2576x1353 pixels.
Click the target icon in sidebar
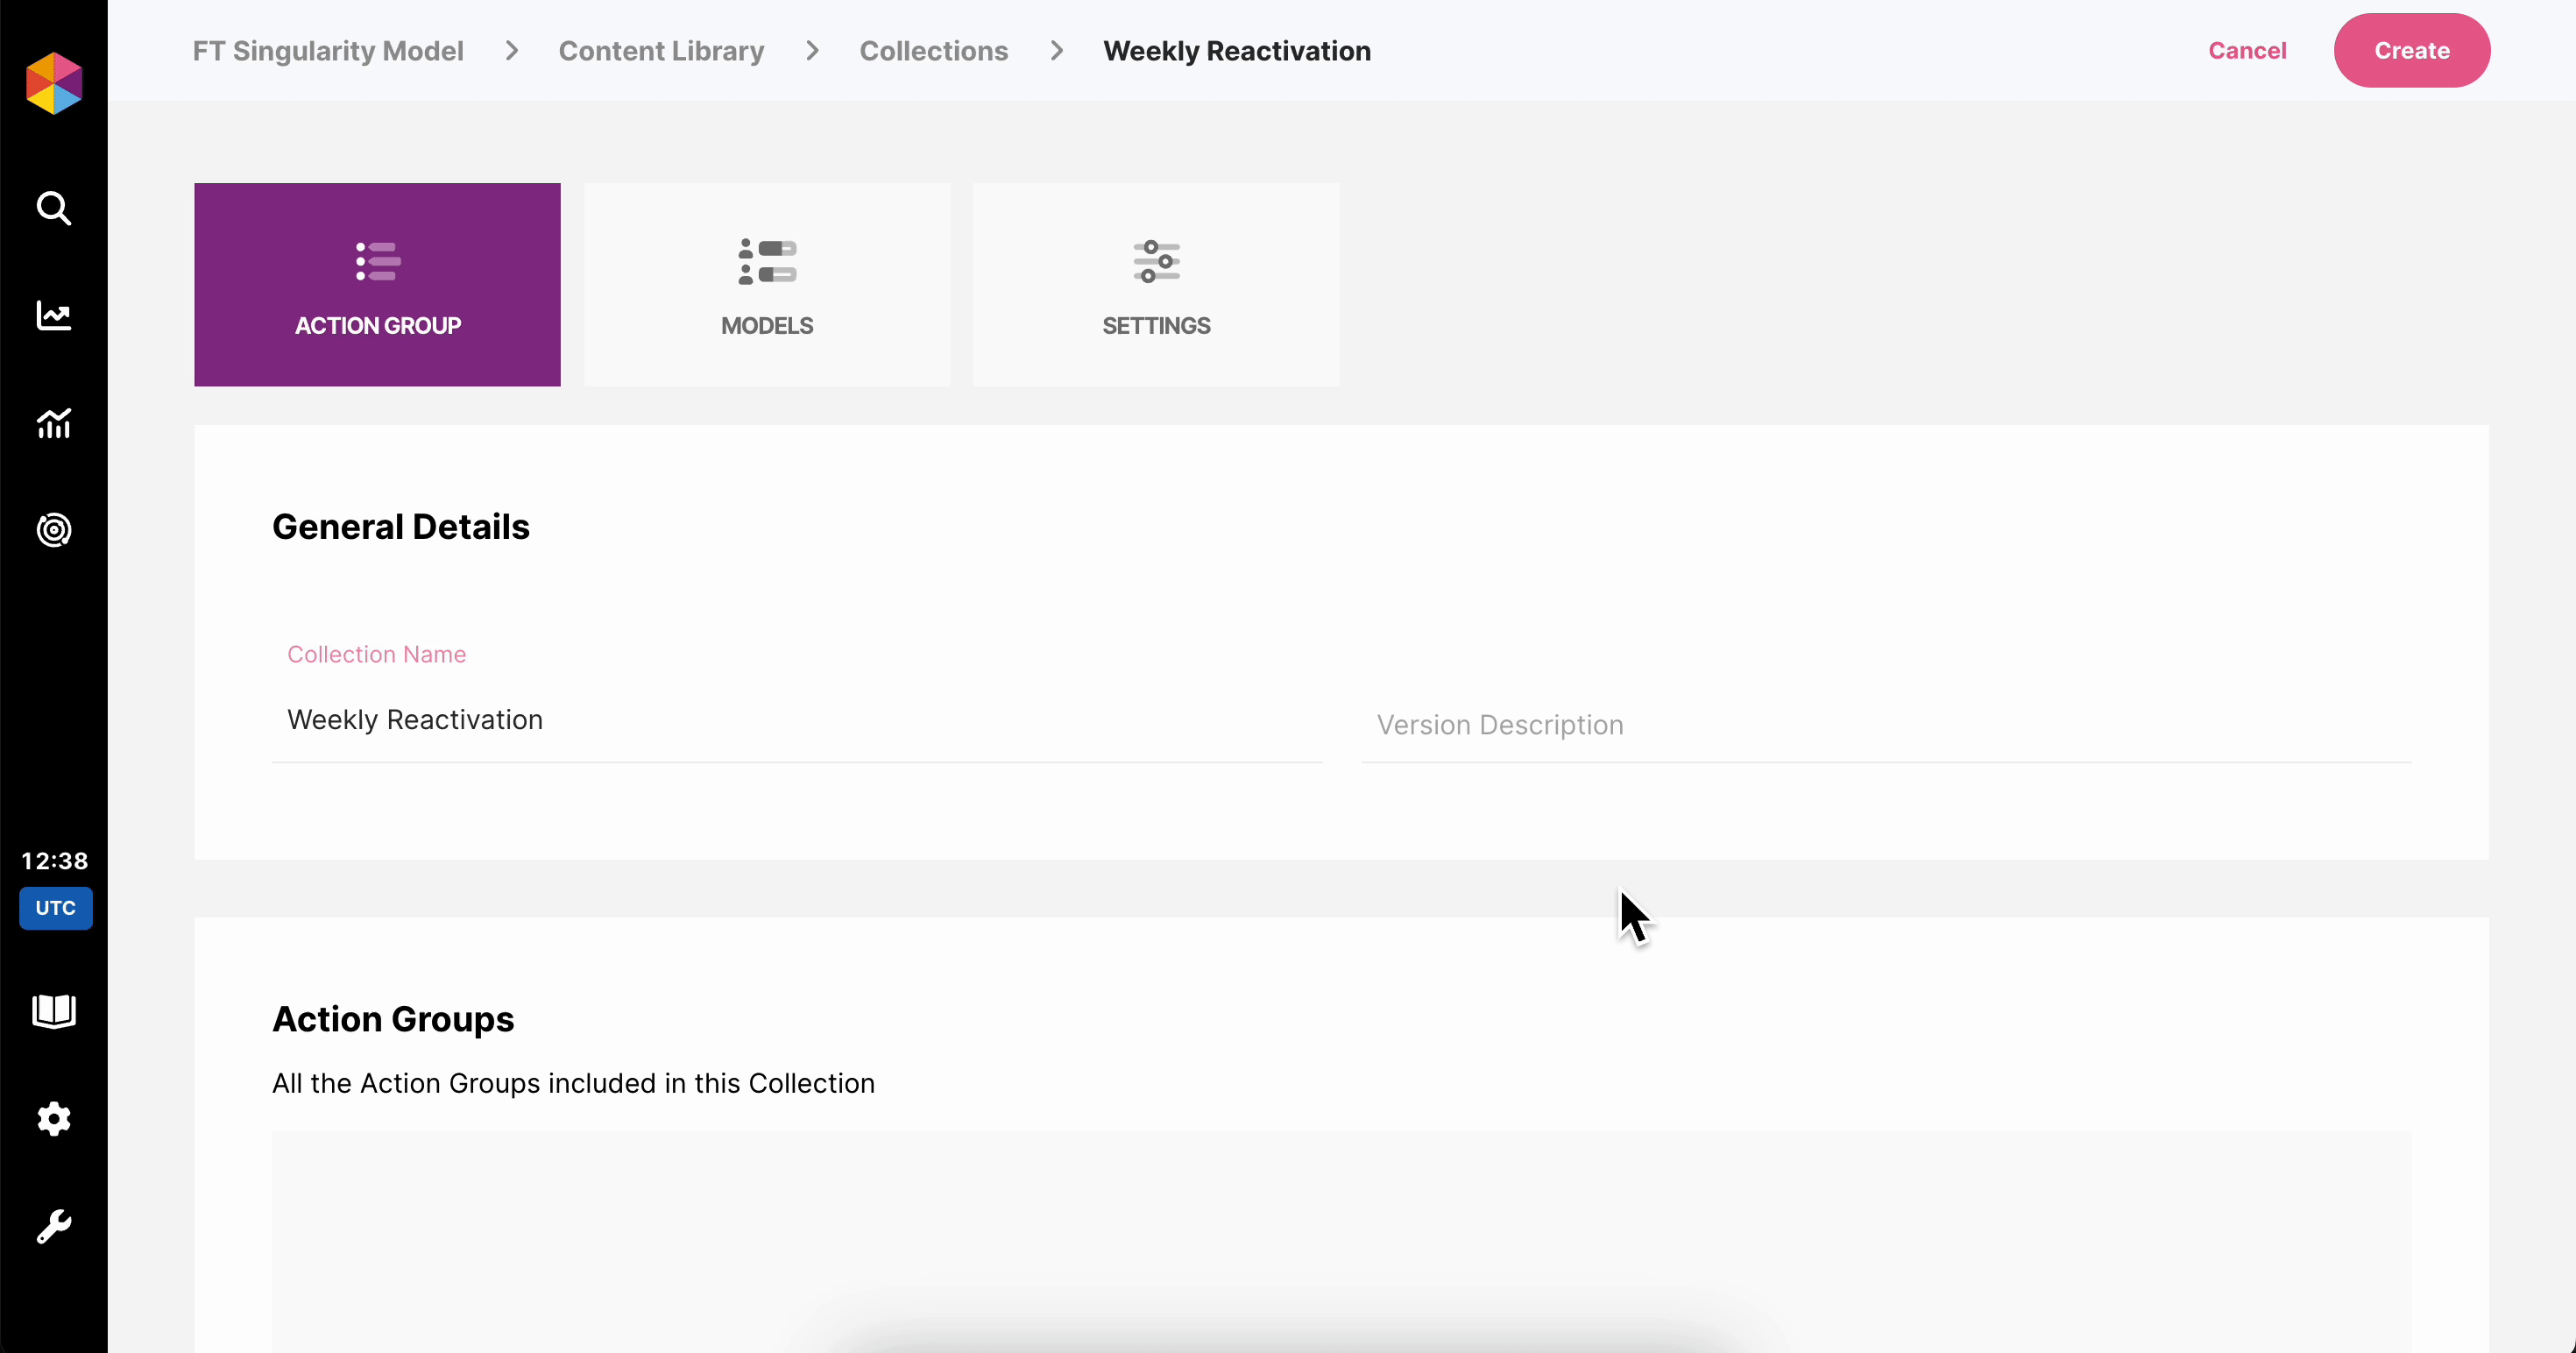click(x=54, y=530)
